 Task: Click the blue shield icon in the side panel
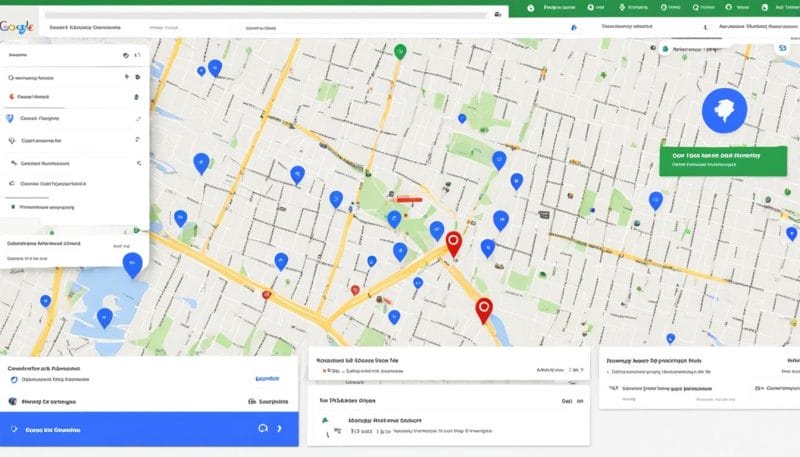click(x=10, y=118)
